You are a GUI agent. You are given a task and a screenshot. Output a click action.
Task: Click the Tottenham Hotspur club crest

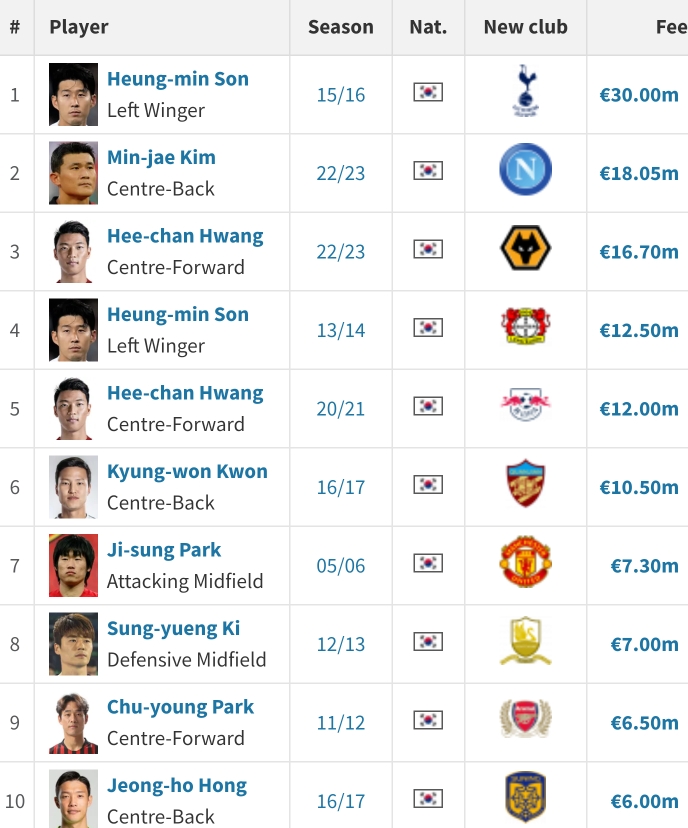coord(525,91)
